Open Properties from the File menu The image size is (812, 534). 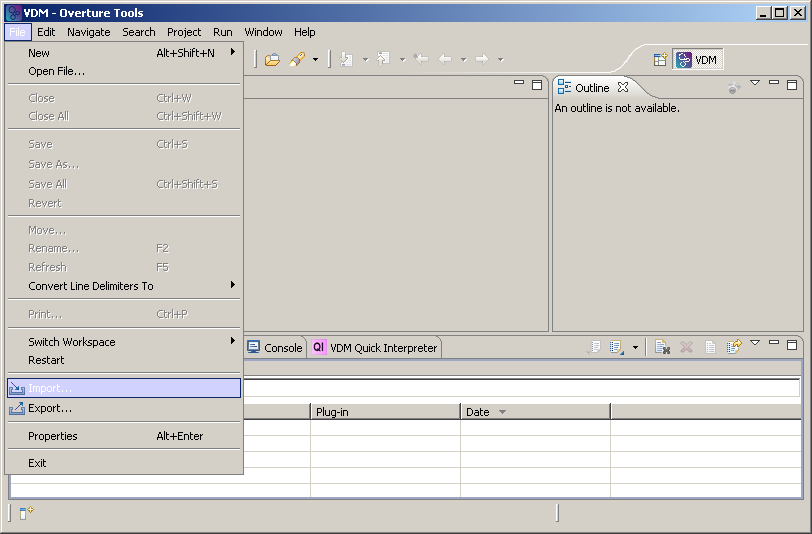[124, 436]
